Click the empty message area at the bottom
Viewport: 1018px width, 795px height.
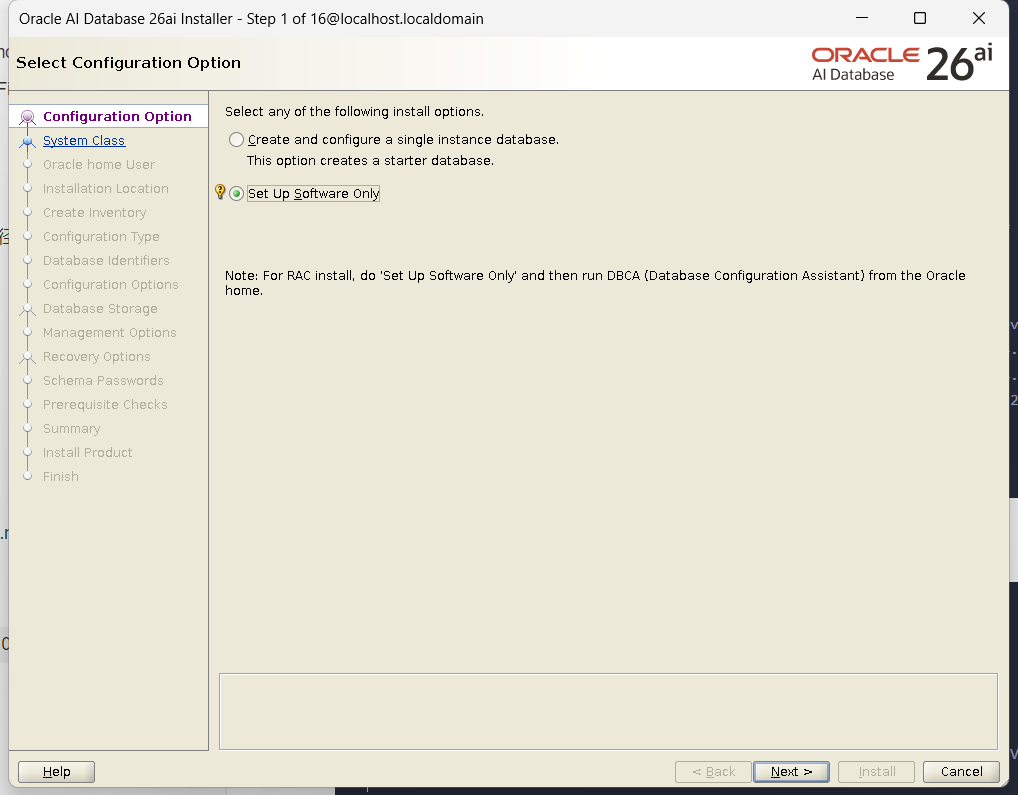608,711
